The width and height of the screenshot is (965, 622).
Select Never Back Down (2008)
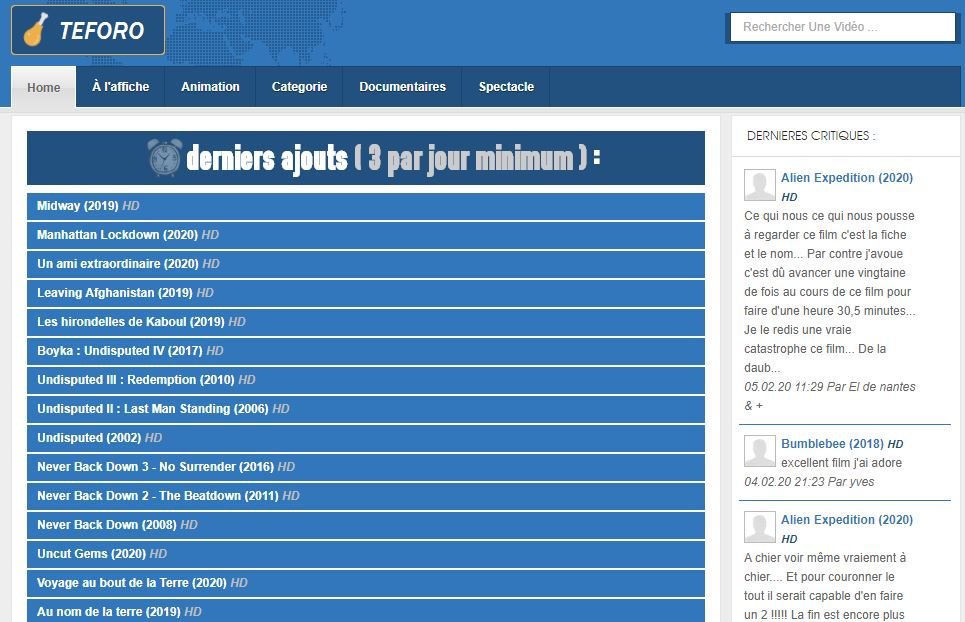366,525
